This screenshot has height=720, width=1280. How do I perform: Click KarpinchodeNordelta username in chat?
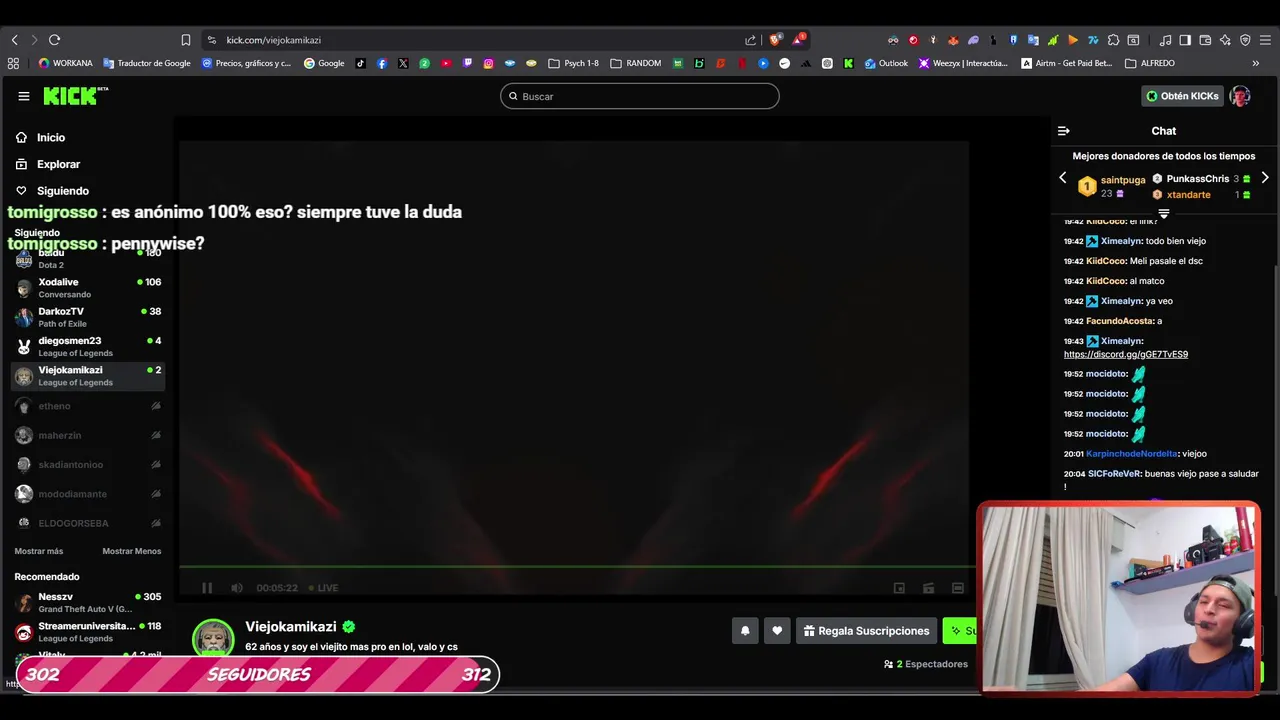click(1132, 454)
